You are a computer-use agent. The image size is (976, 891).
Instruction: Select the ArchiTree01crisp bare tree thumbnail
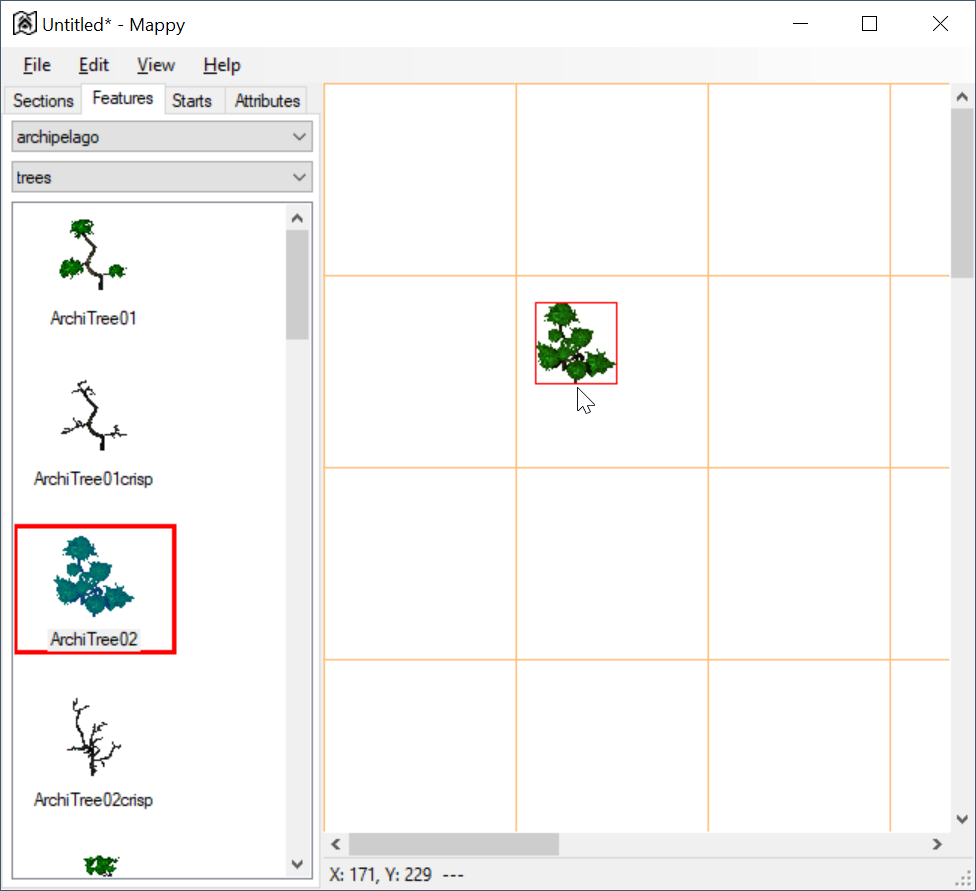(93, 415)
